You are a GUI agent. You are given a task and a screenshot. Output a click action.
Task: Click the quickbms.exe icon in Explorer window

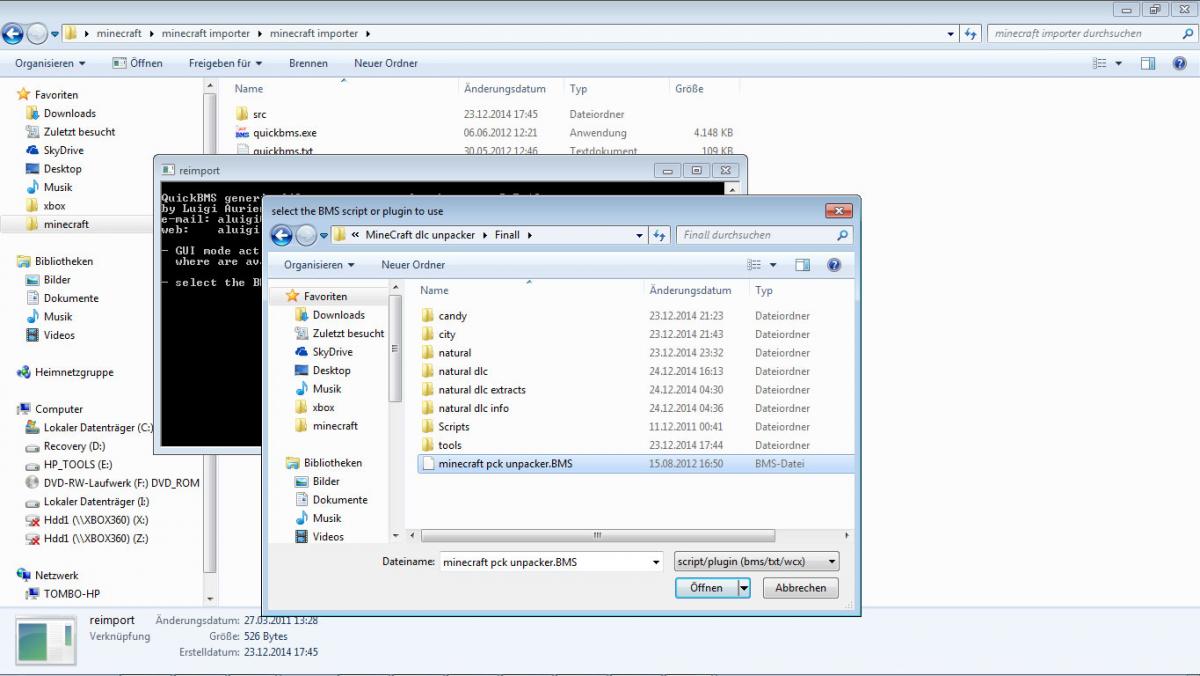[x=242, y=132]
